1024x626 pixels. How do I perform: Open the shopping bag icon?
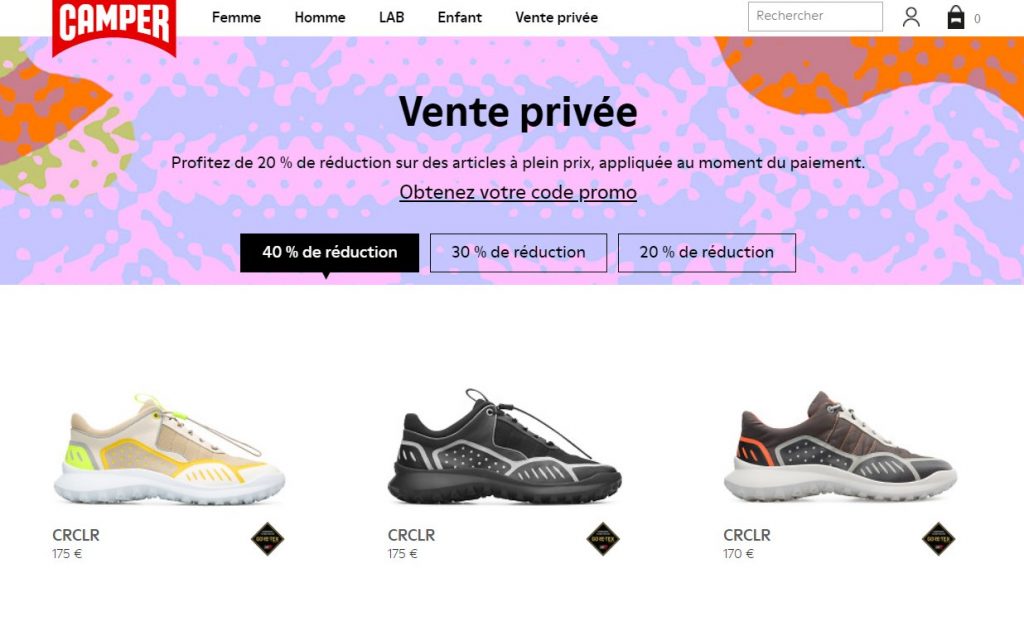955,17
